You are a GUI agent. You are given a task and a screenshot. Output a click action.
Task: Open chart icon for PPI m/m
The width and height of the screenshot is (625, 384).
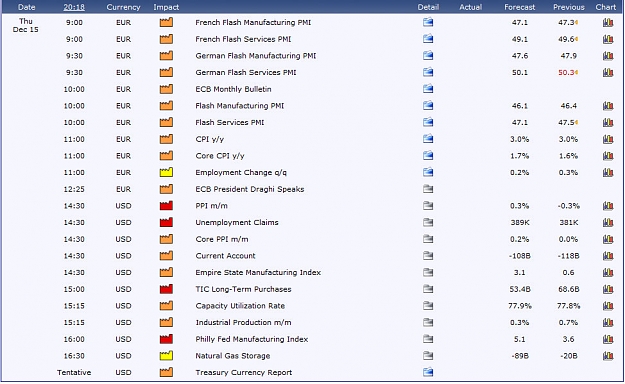(608, 206)
